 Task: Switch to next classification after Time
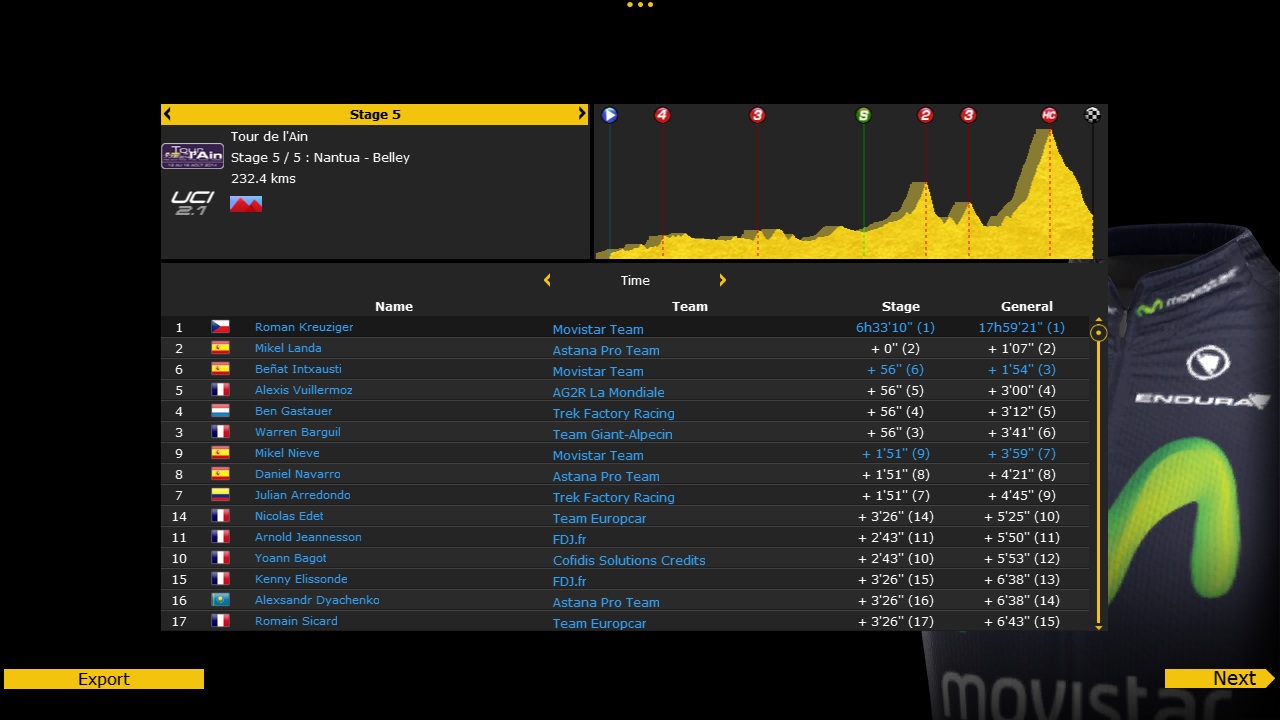point(722,281)
